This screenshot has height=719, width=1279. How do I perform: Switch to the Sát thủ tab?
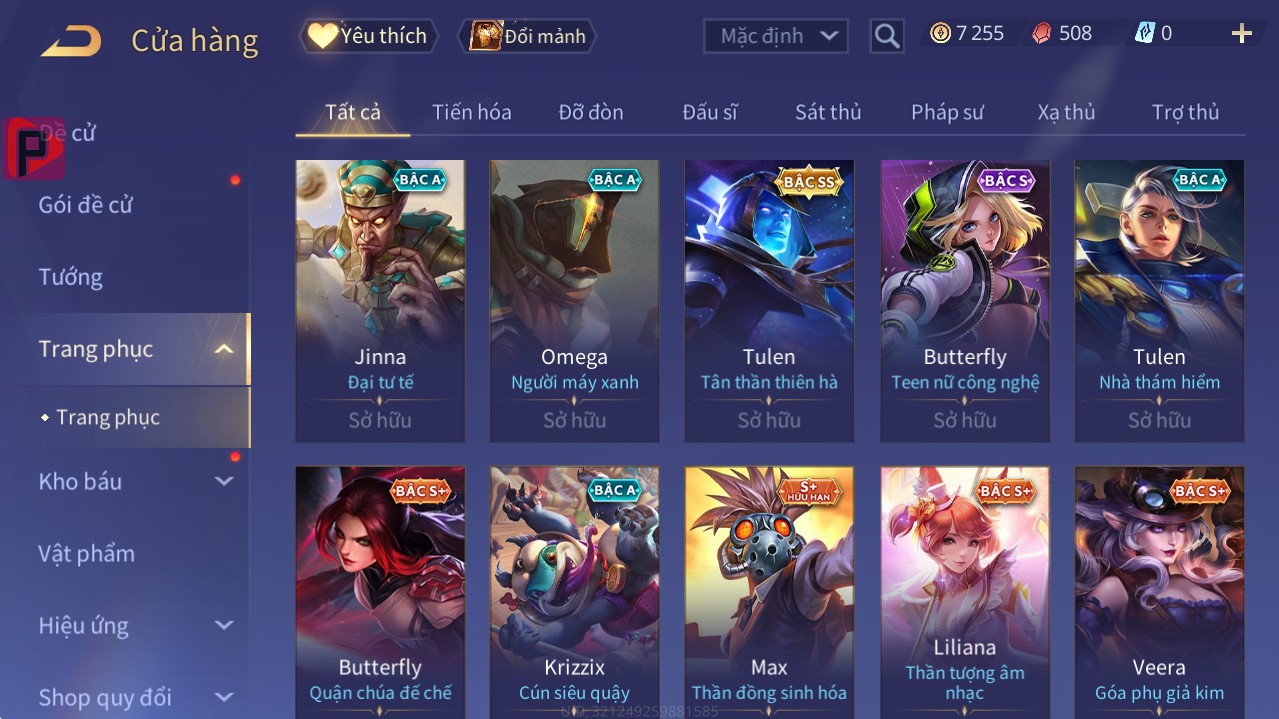pyautogui.click(x=828, y=112)
